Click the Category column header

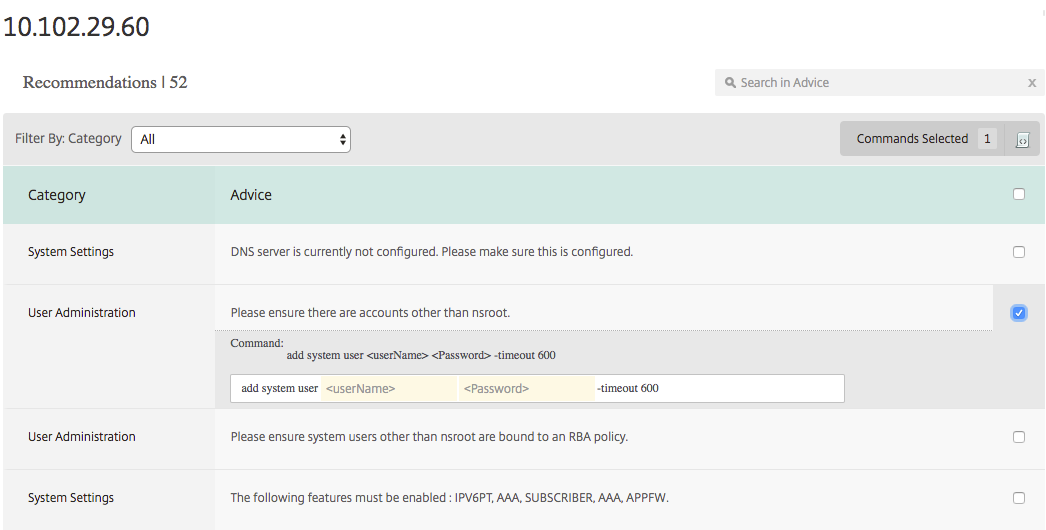57,195
